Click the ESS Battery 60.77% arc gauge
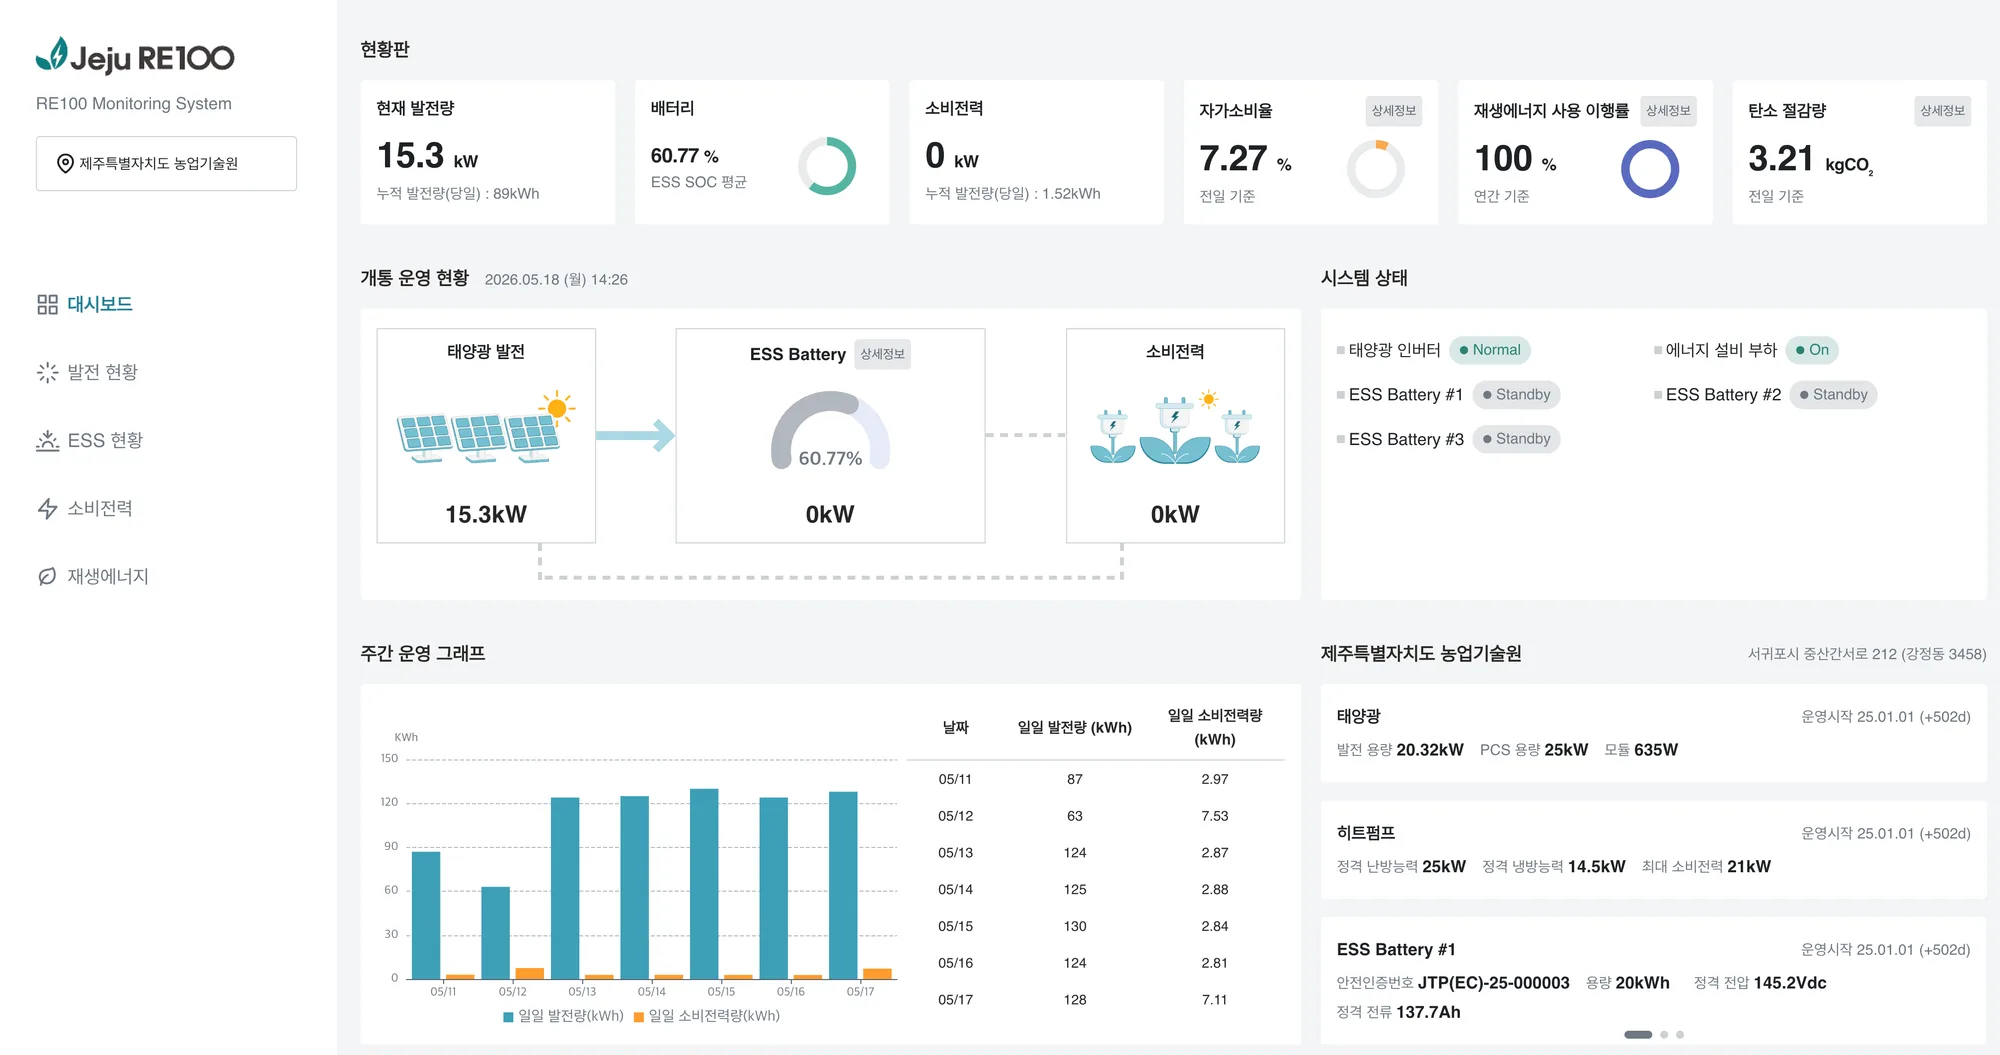The image size is (2000, 1055). point(830,430)
